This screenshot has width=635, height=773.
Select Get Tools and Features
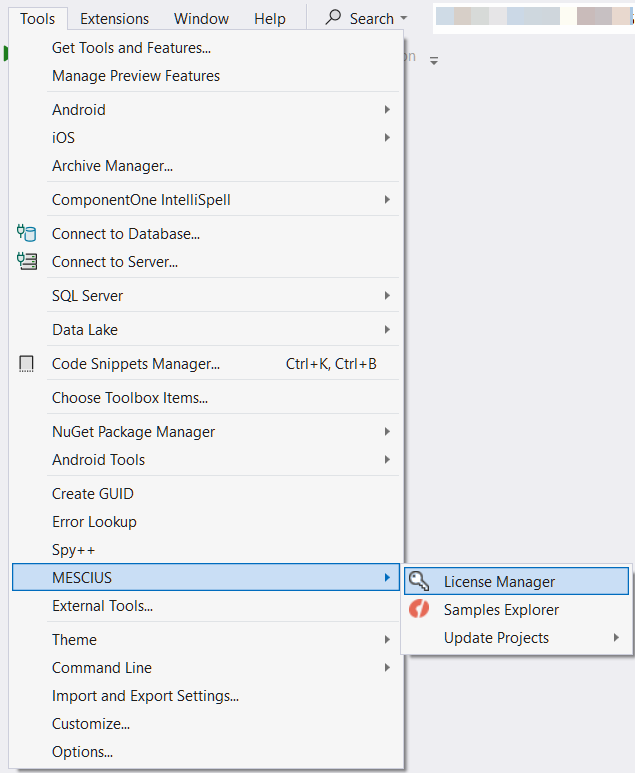coord(131,48)
